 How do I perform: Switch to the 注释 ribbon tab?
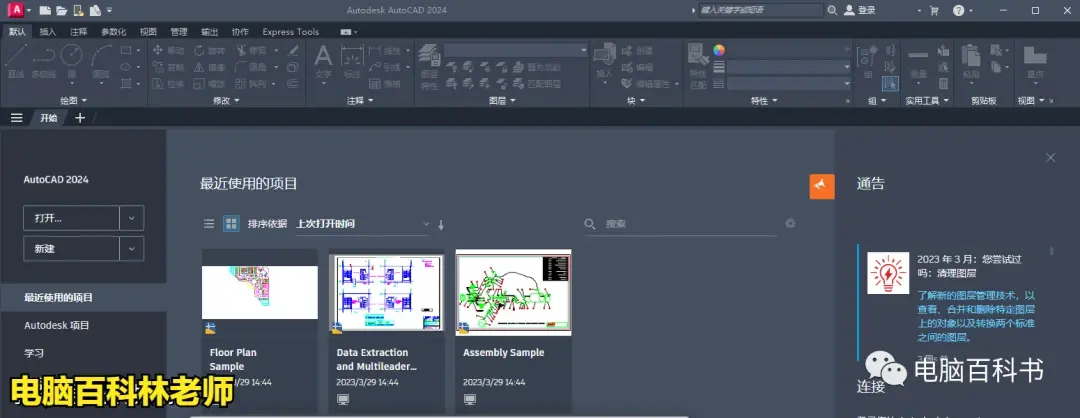coord(79,32)
